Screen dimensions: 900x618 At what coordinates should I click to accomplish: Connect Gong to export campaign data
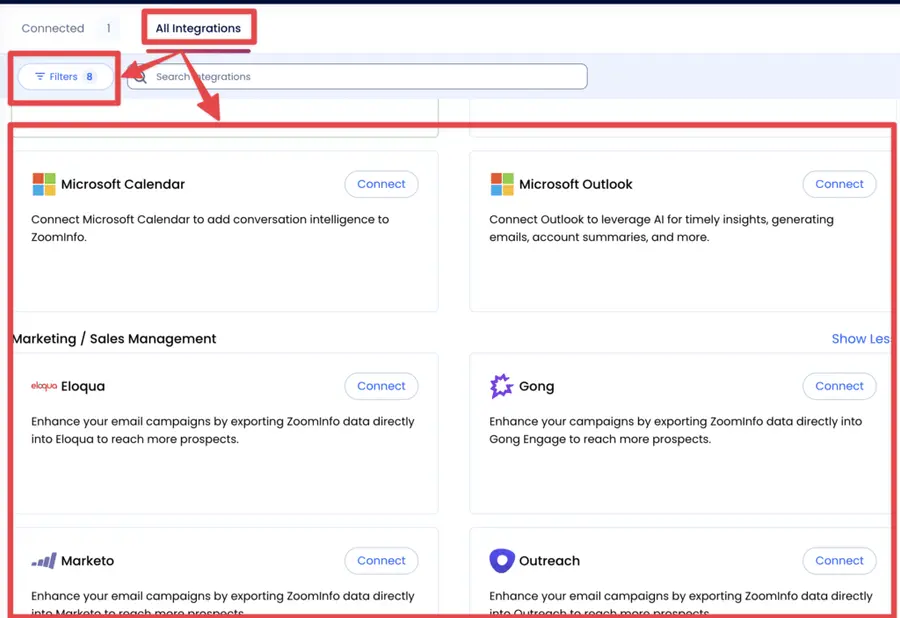point(839,386)
